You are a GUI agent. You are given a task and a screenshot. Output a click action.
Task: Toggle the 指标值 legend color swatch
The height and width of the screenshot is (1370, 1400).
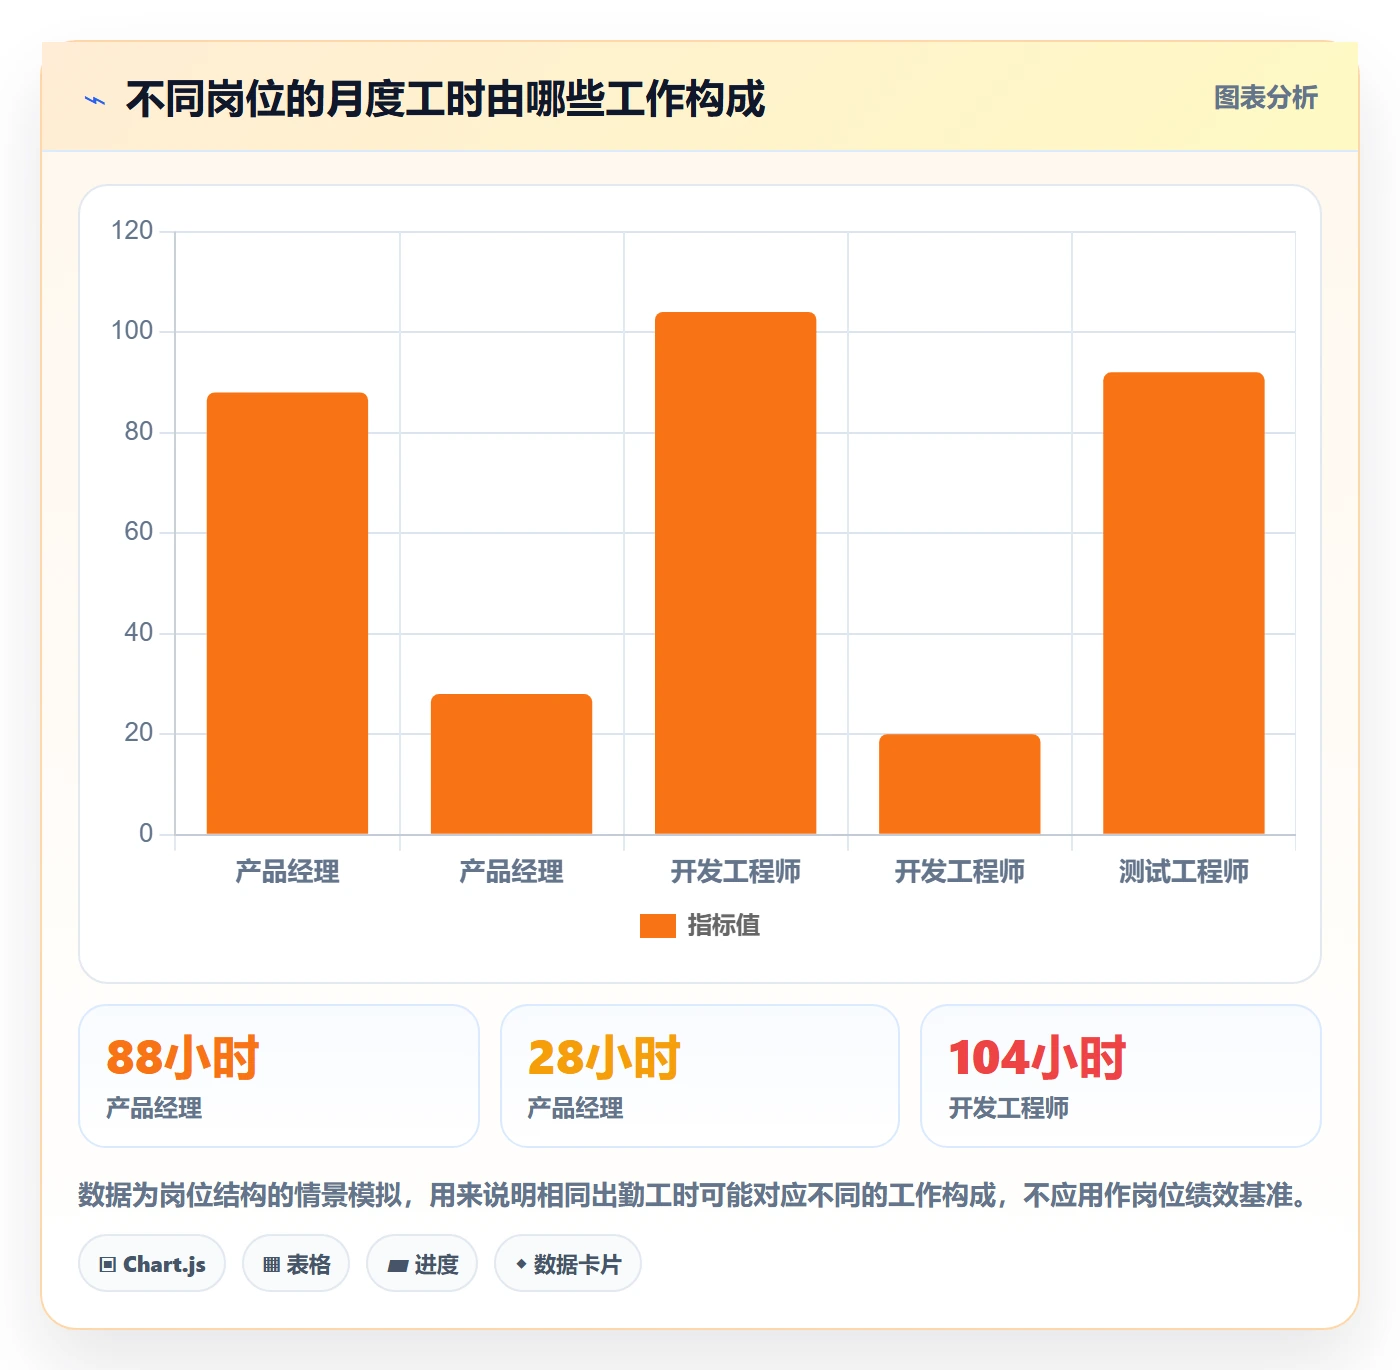click(x=658, y=926)
